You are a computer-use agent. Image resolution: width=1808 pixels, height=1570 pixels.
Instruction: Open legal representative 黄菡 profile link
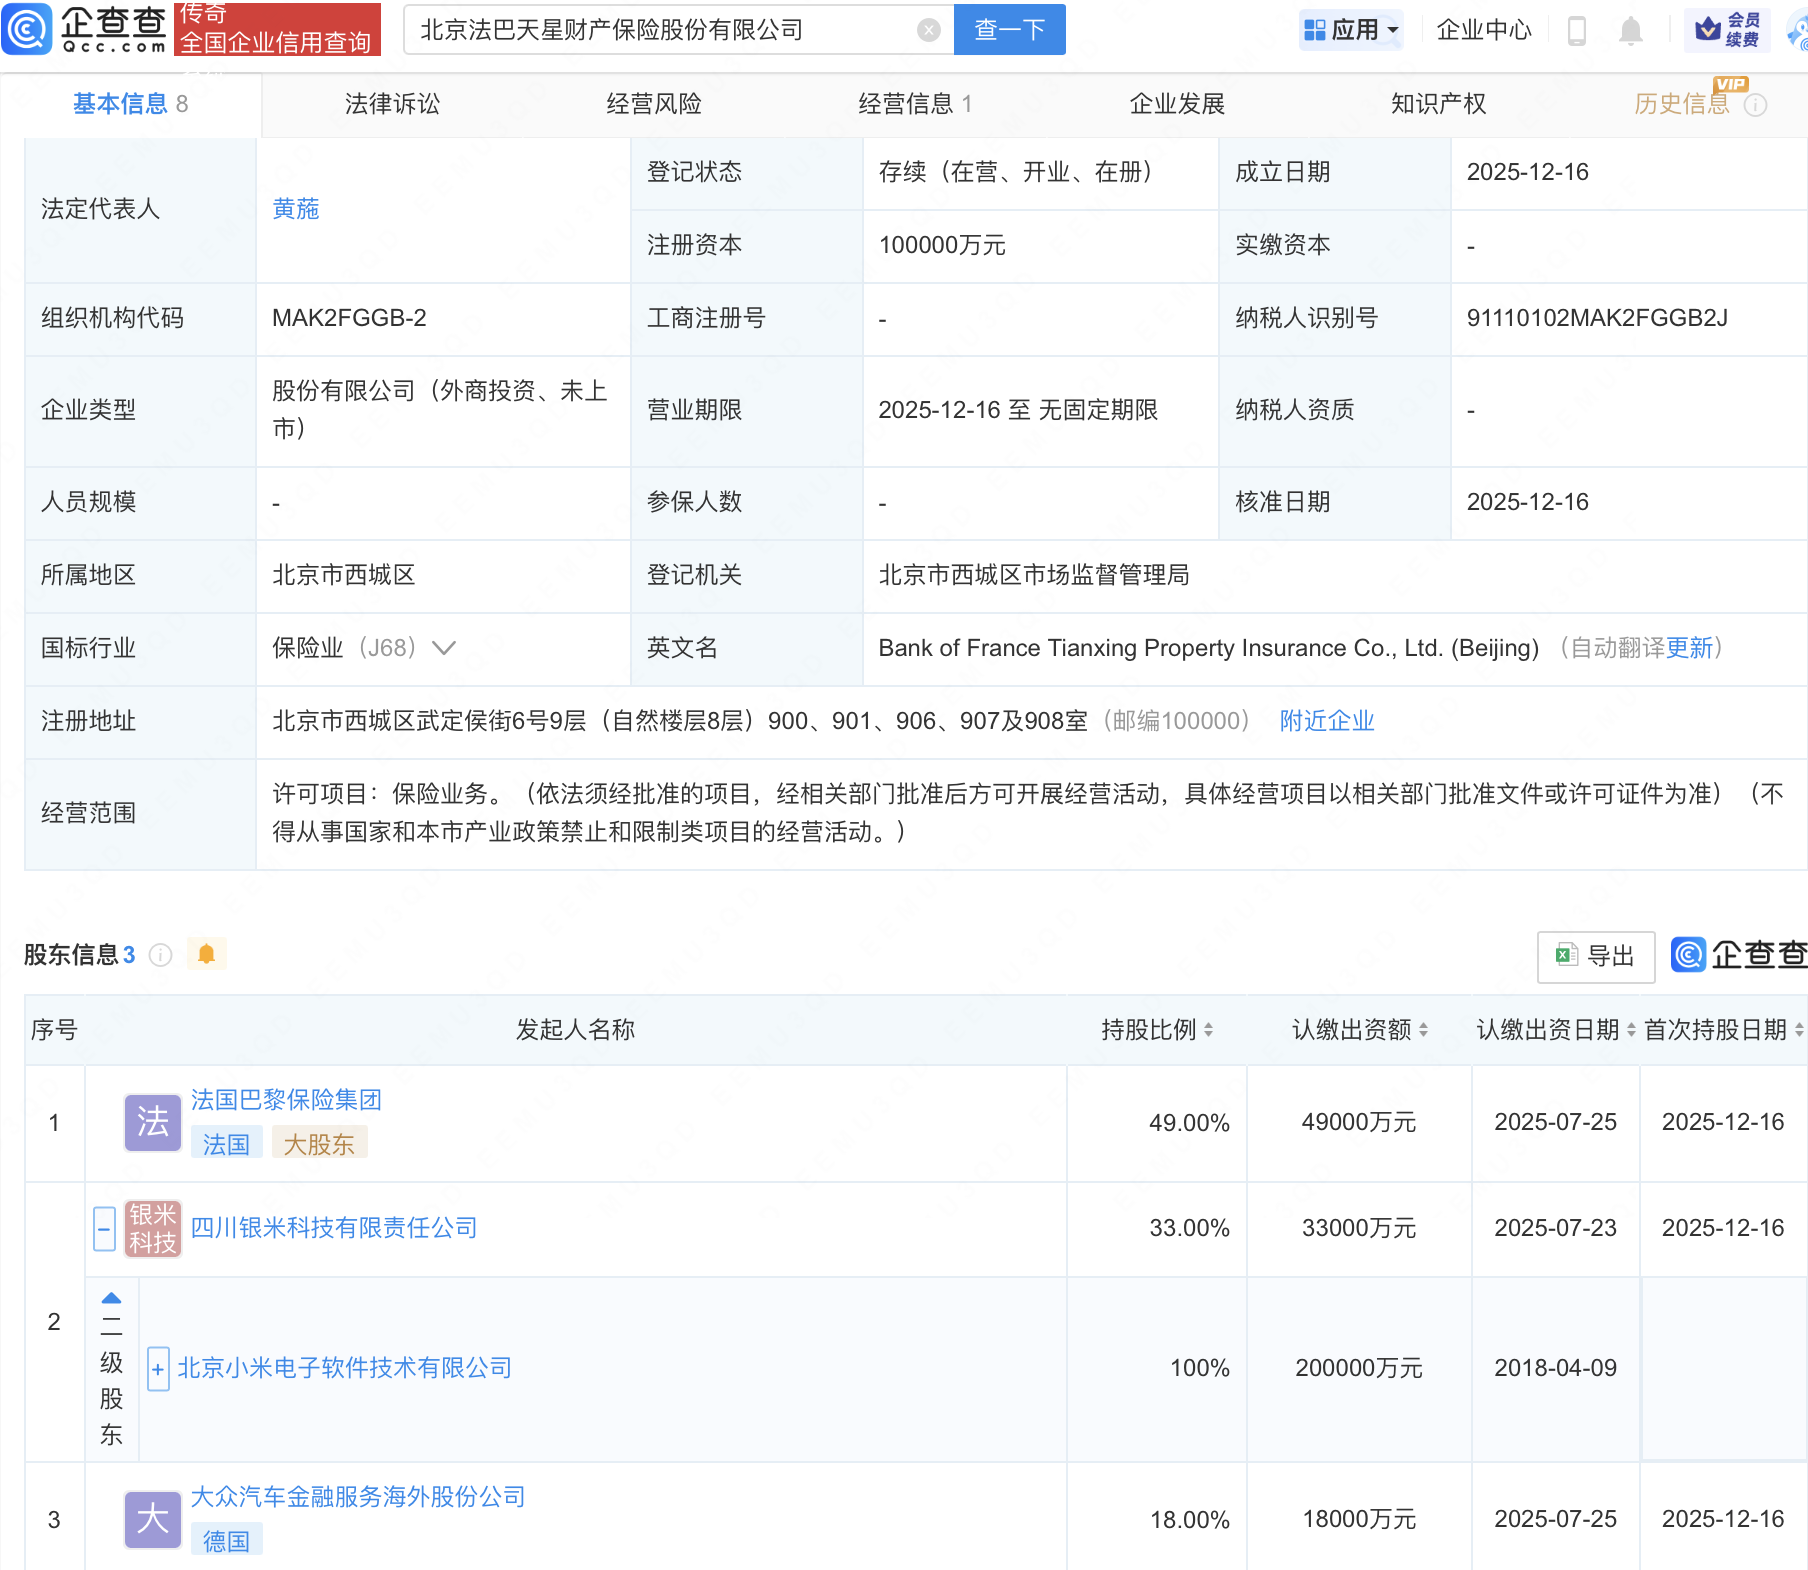pos(295,209)
